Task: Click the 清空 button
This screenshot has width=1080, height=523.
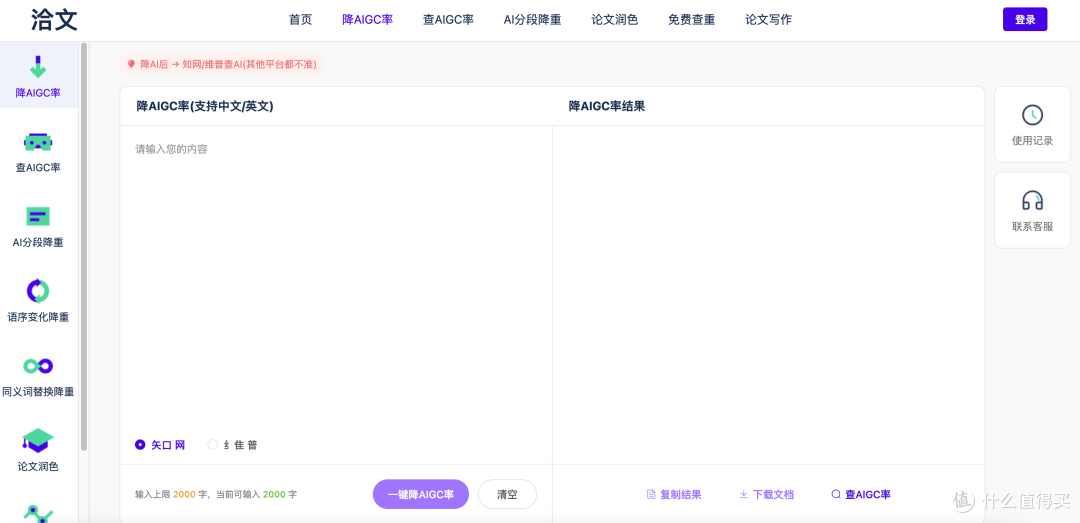Action: coord(507,494)
